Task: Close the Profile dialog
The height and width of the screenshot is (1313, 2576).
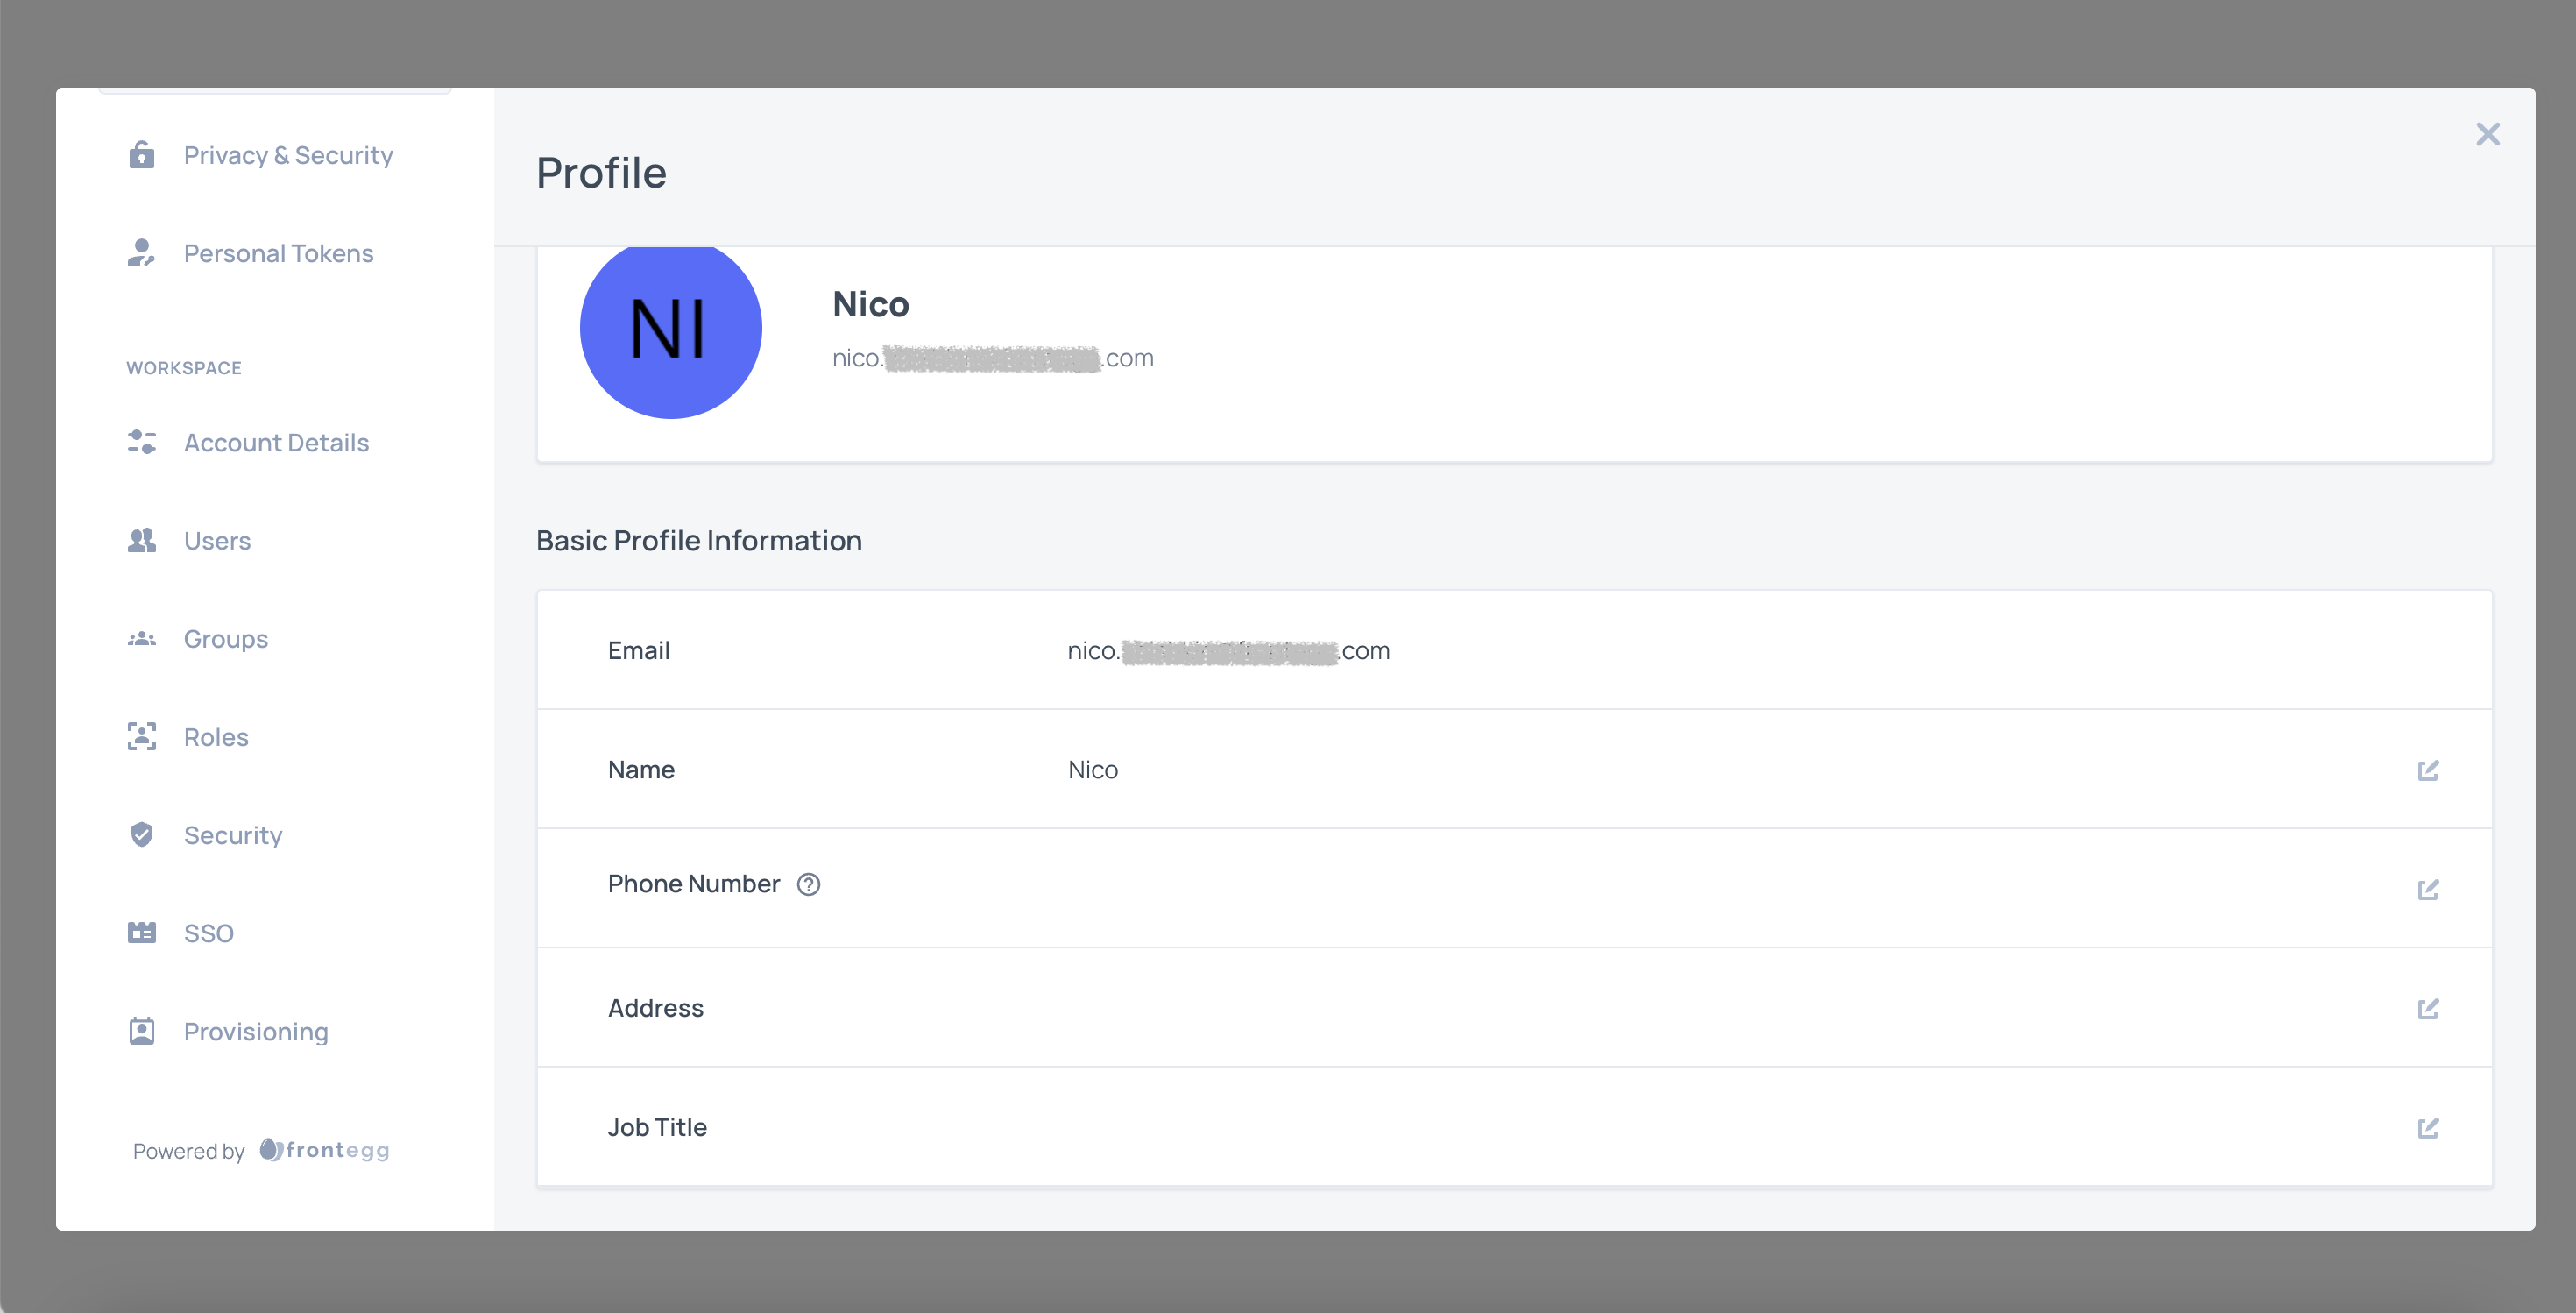Action: coord(2487,134)
